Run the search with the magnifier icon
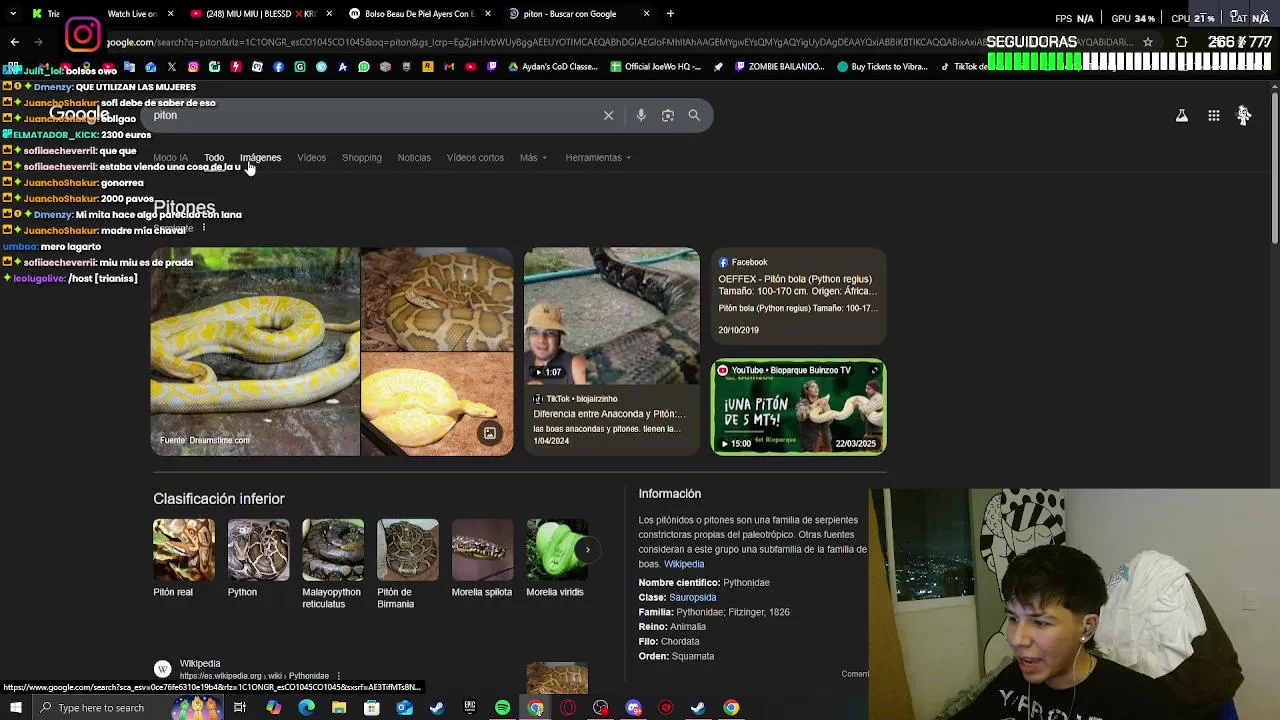This screenshot has height=720, width=1280. [x=694, y=115]
